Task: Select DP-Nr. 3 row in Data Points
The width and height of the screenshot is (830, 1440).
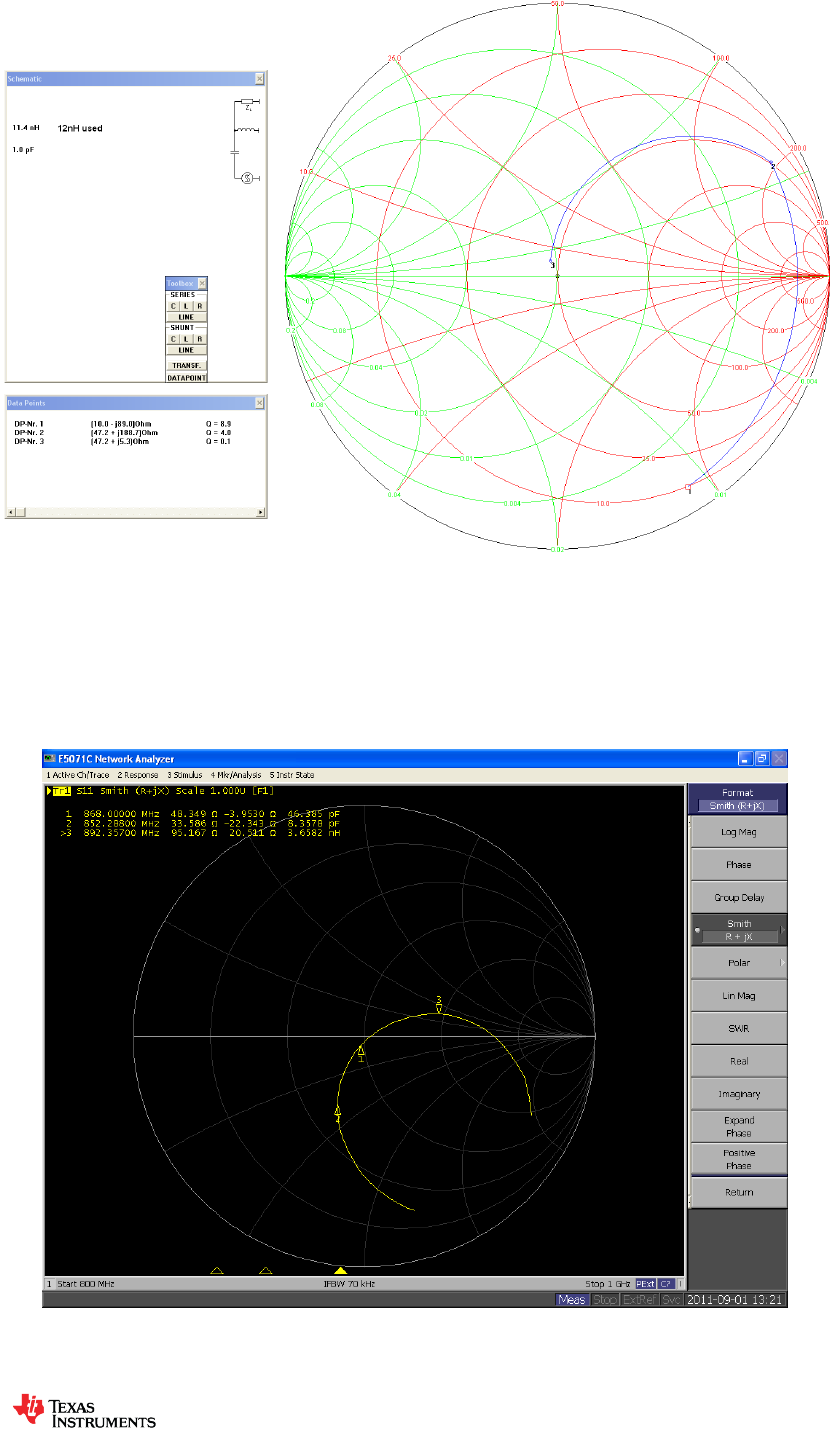Action: point(123,441)
